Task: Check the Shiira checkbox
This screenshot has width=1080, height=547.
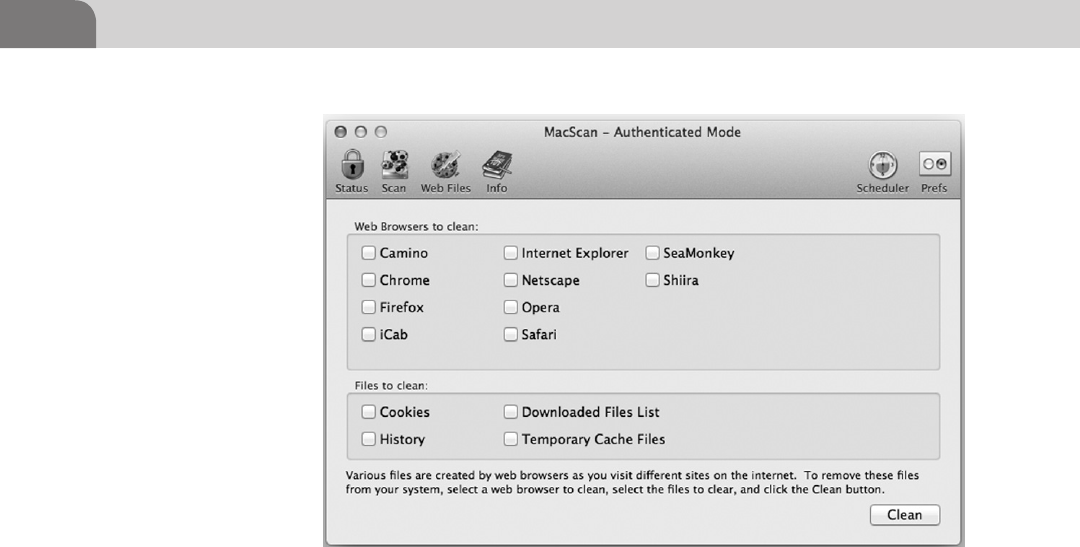Action: click(652, 280)
